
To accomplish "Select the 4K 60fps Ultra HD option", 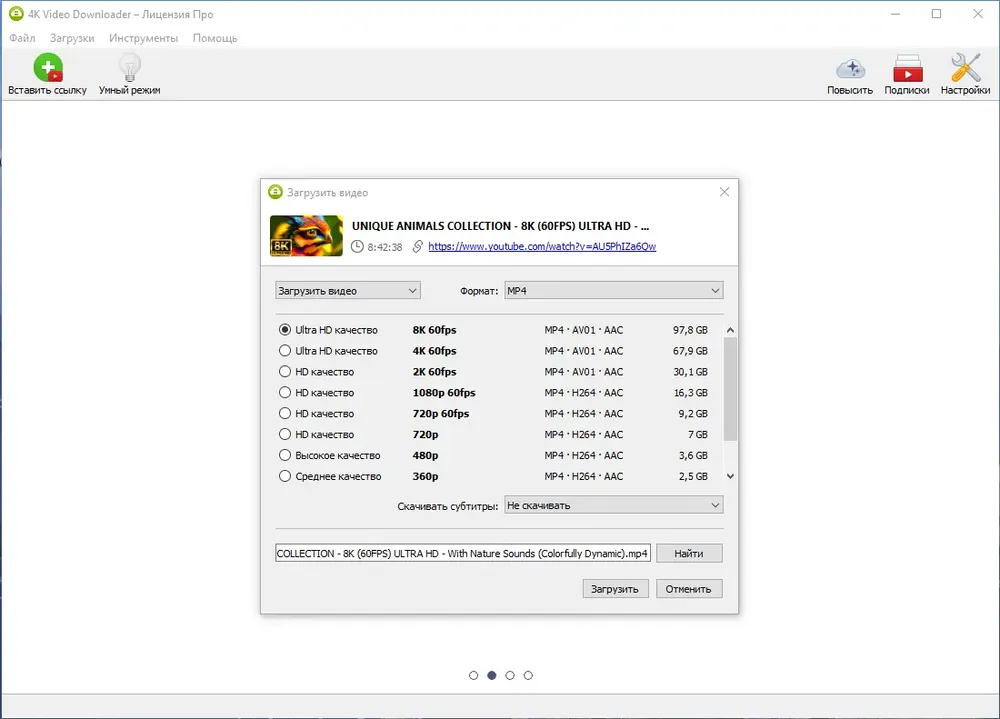I will point(285,351).
